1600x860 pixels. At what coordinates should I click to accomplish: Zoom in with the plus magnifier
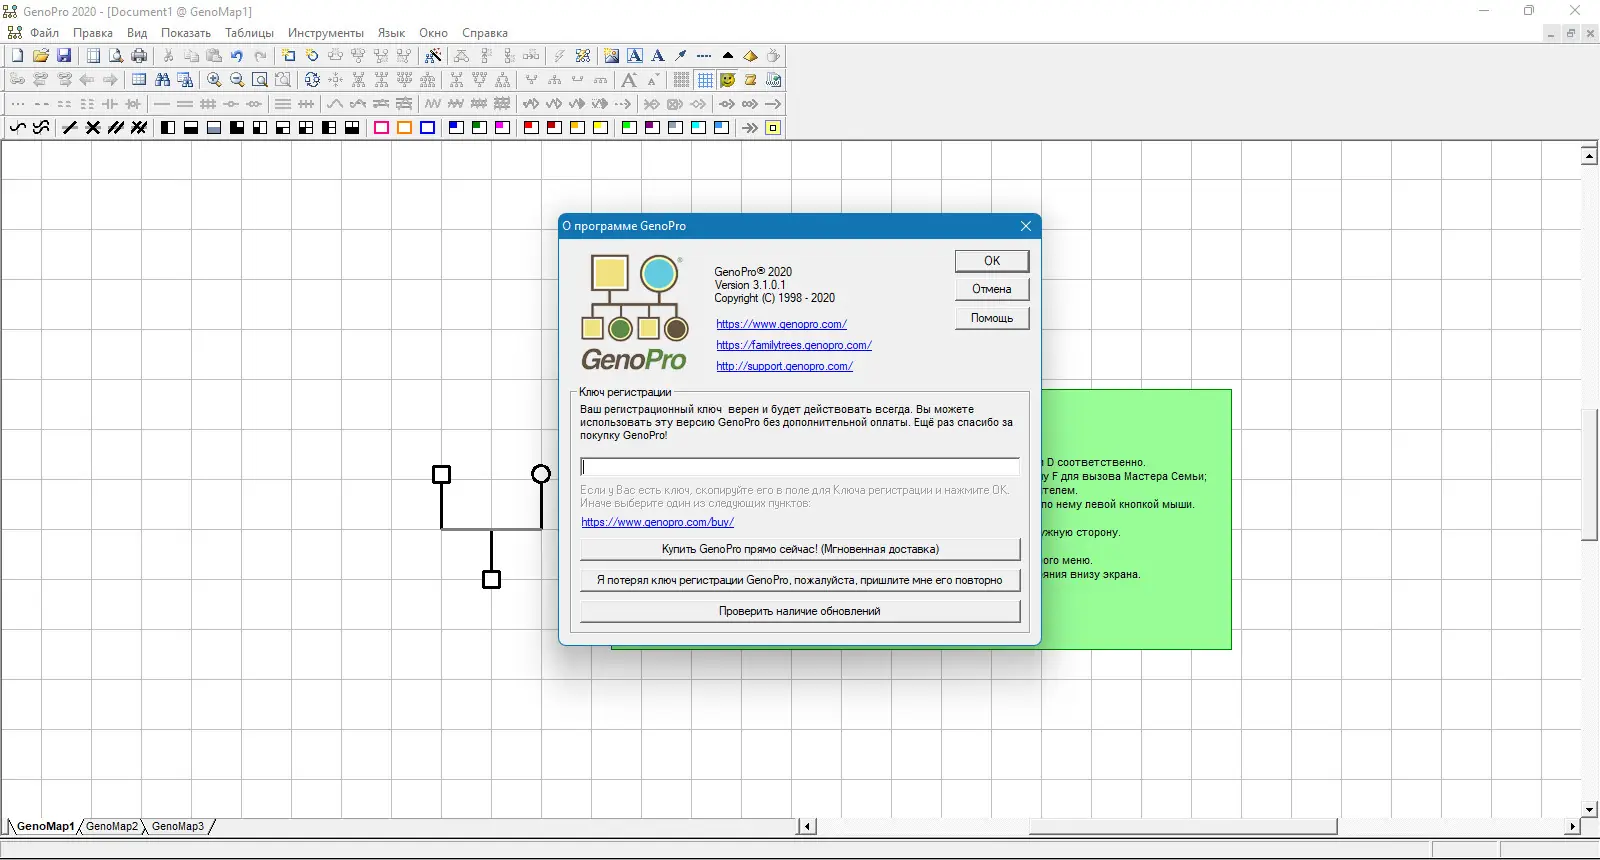pyautogui.click(x=214, y=80)
